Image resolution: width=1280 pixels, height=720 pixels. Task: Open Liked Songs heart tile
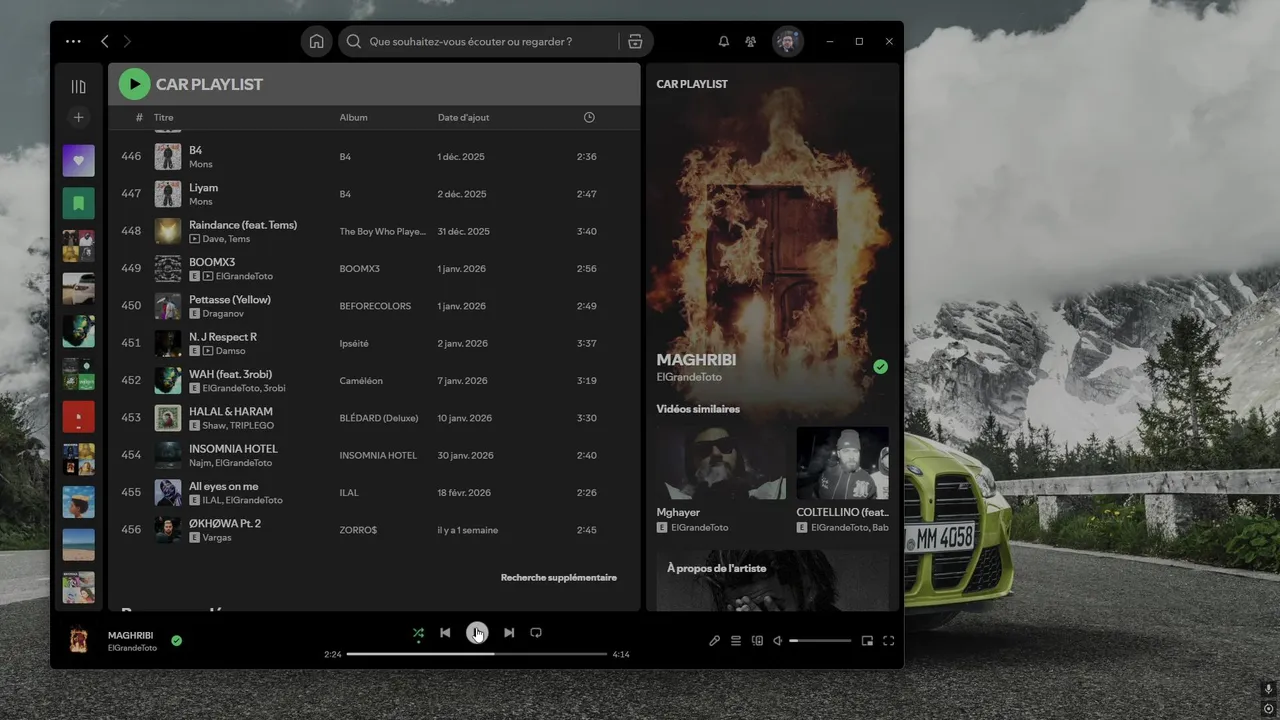coord(79,160)
